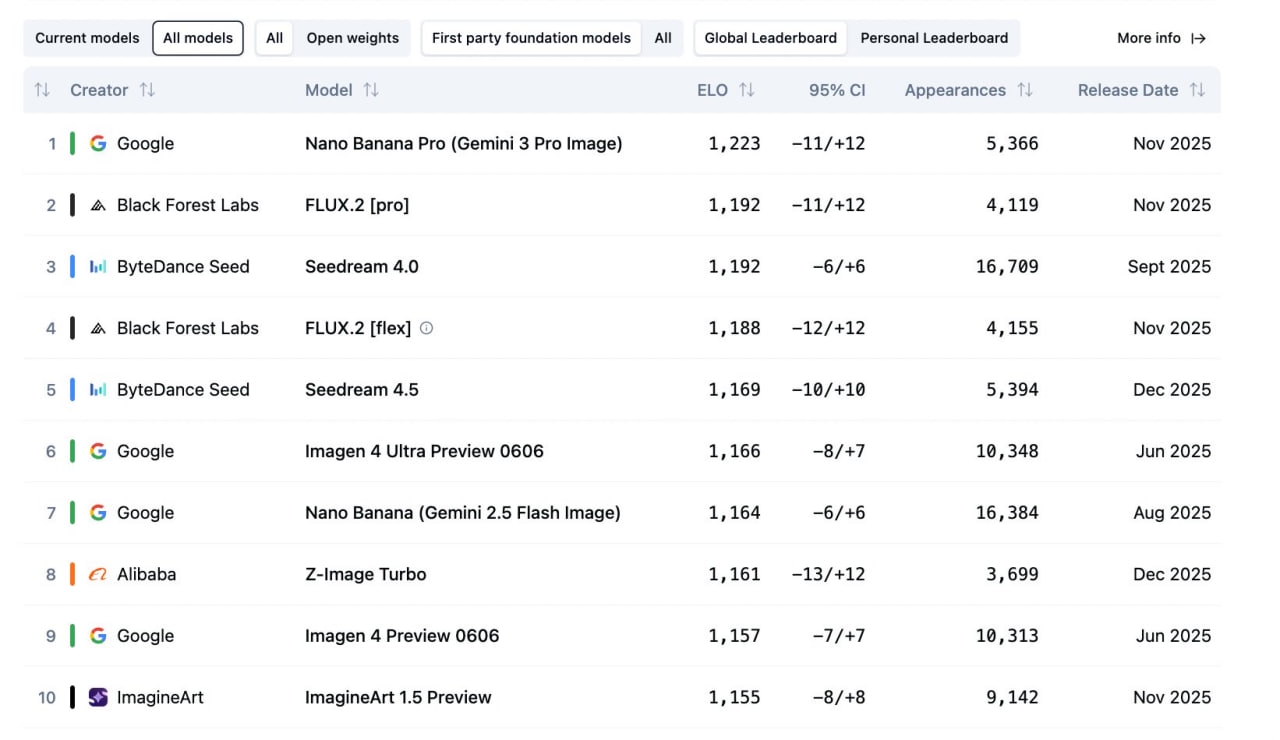
Task: Click the ImagineArt logo icon
Action: click(x=98, y=697)
